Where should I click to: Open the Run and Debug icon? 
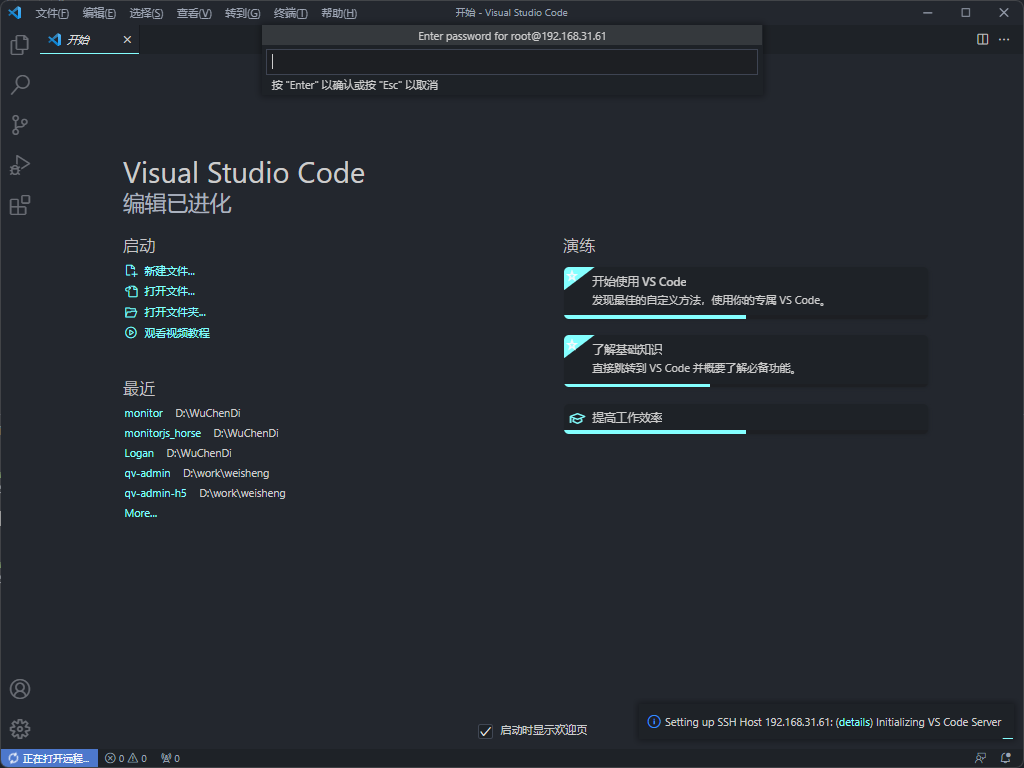[x=20, y=165]
